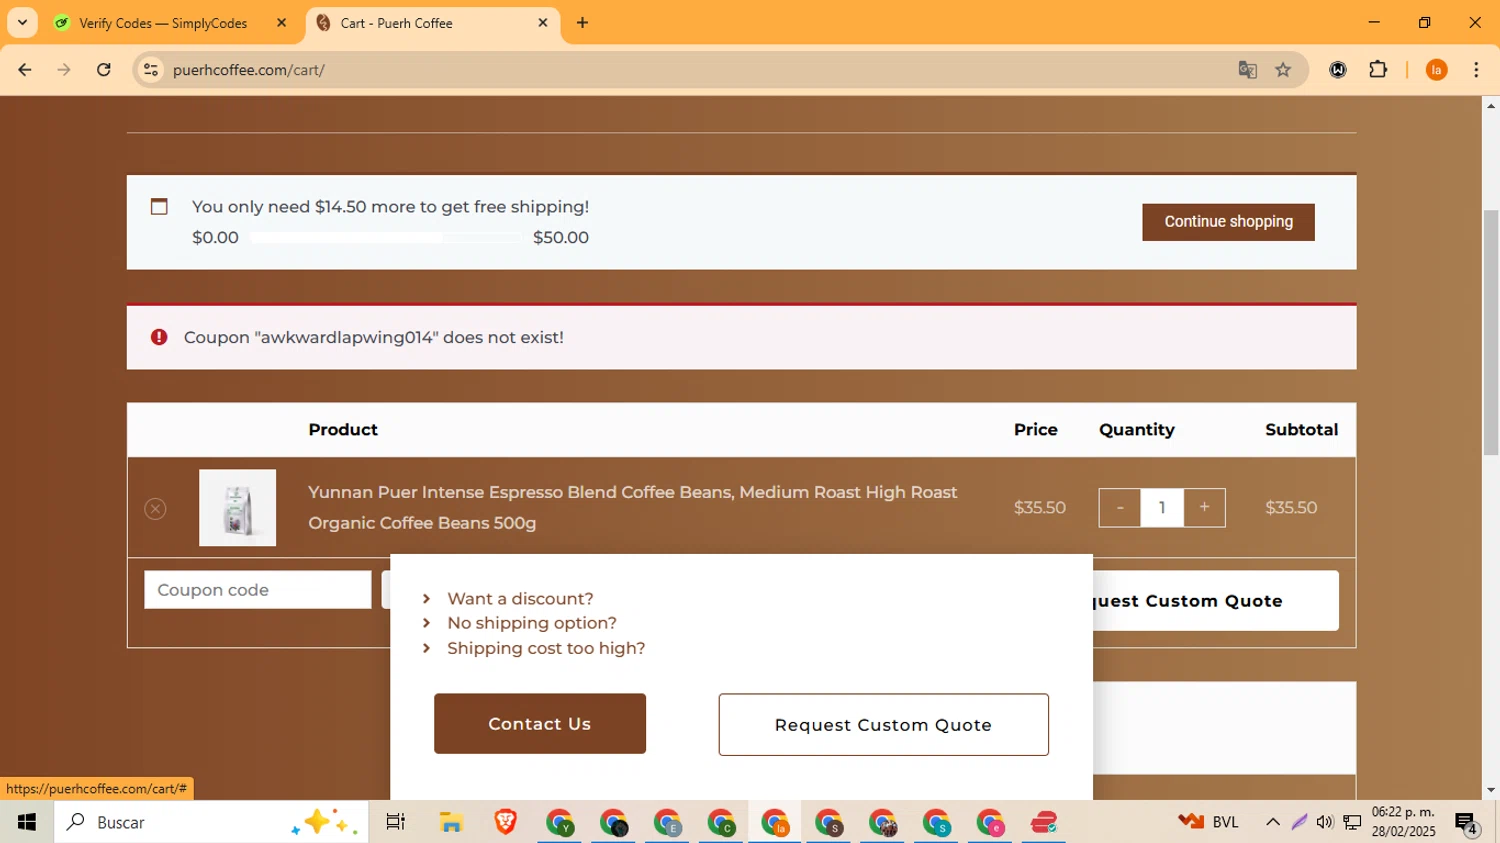Open the taskbar clock and date
The width and height of the screenshot is (1500, 843).
click(x=1404, y=822)
